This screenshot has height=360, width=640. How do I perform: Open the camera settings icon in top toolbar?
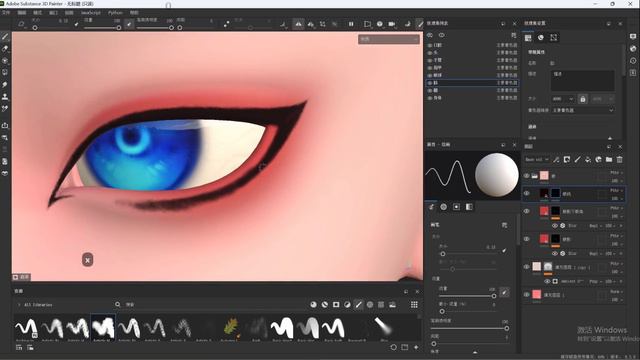(x=392, y=24)
